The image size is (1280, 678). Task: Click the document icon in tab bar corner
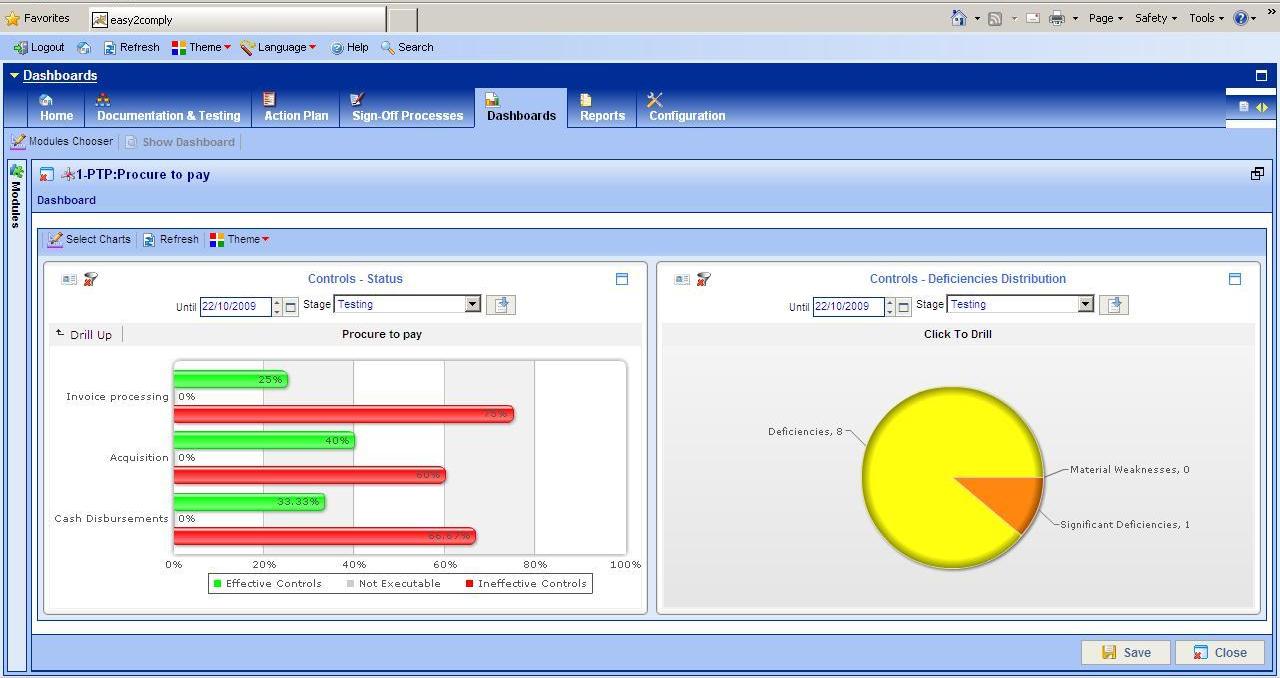[1244, 107]
